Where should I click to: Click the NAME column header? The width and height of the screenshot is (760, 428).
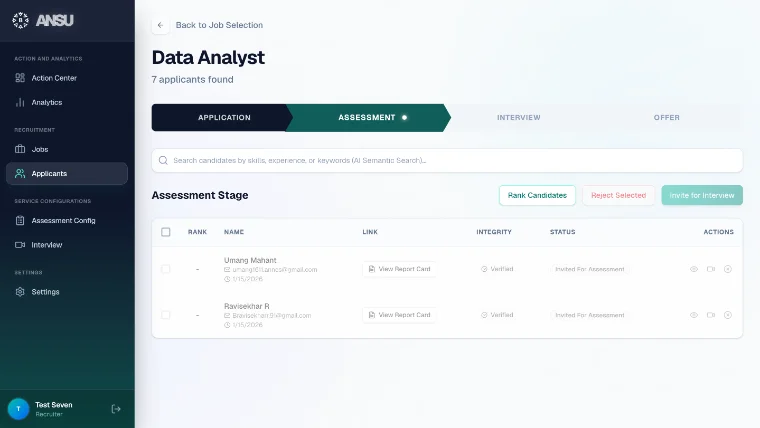234,232
